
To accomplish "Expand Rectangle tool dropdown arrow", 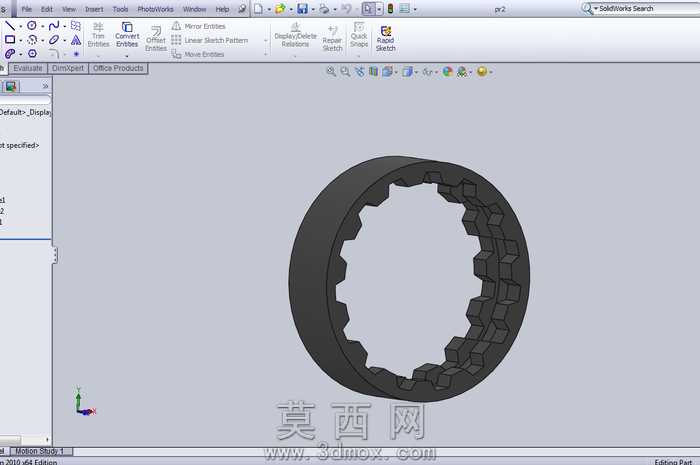I will 21,41.
